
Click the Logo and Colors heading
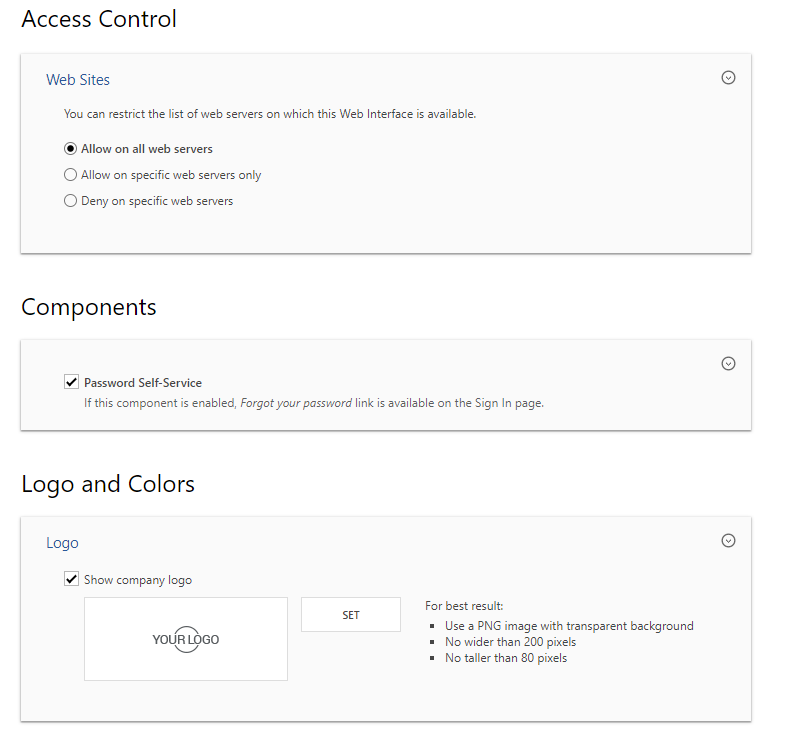108,484
